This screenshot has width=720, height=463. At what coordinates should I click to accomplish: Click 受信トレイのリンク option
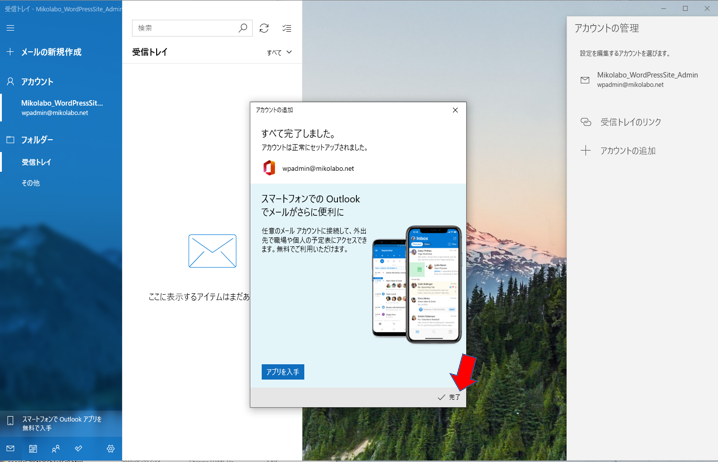click(631, 122)
